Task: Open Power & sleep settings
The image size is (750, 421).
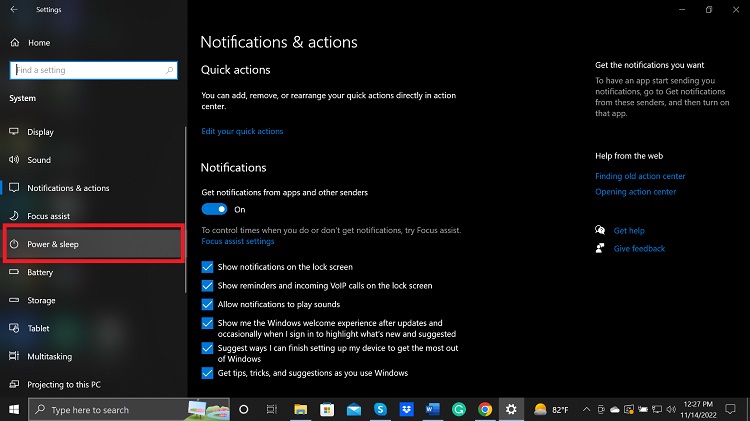Action: click(x=55, y=244)
